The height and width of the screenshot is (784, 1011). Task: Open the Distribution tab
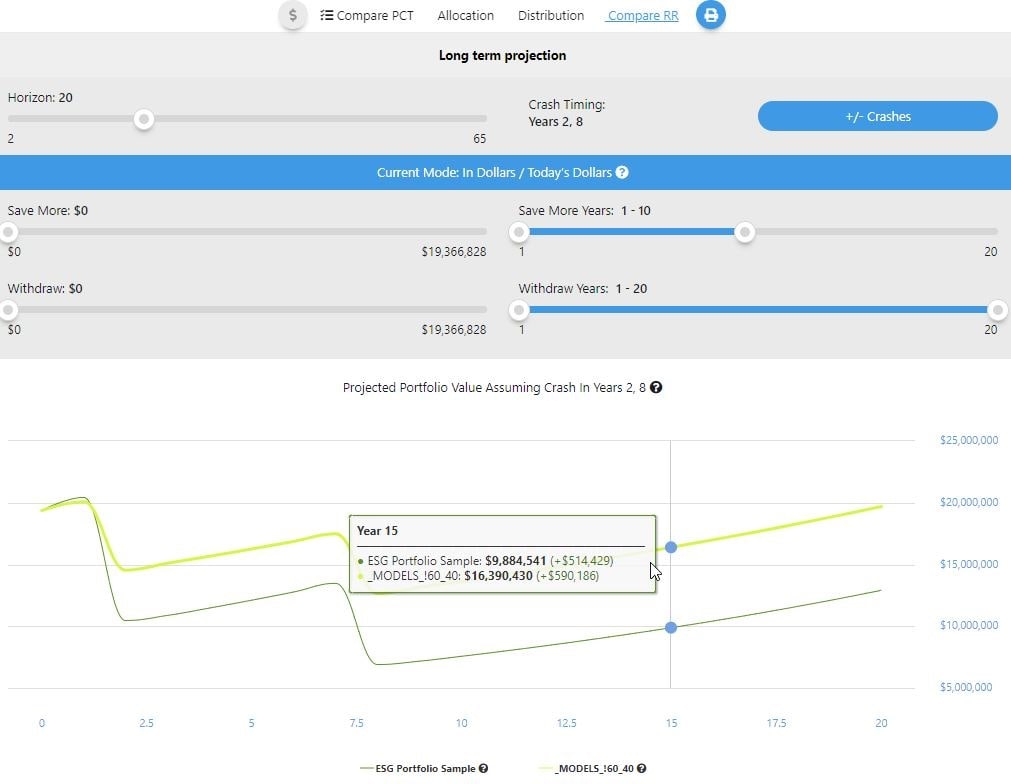[551, 16]
